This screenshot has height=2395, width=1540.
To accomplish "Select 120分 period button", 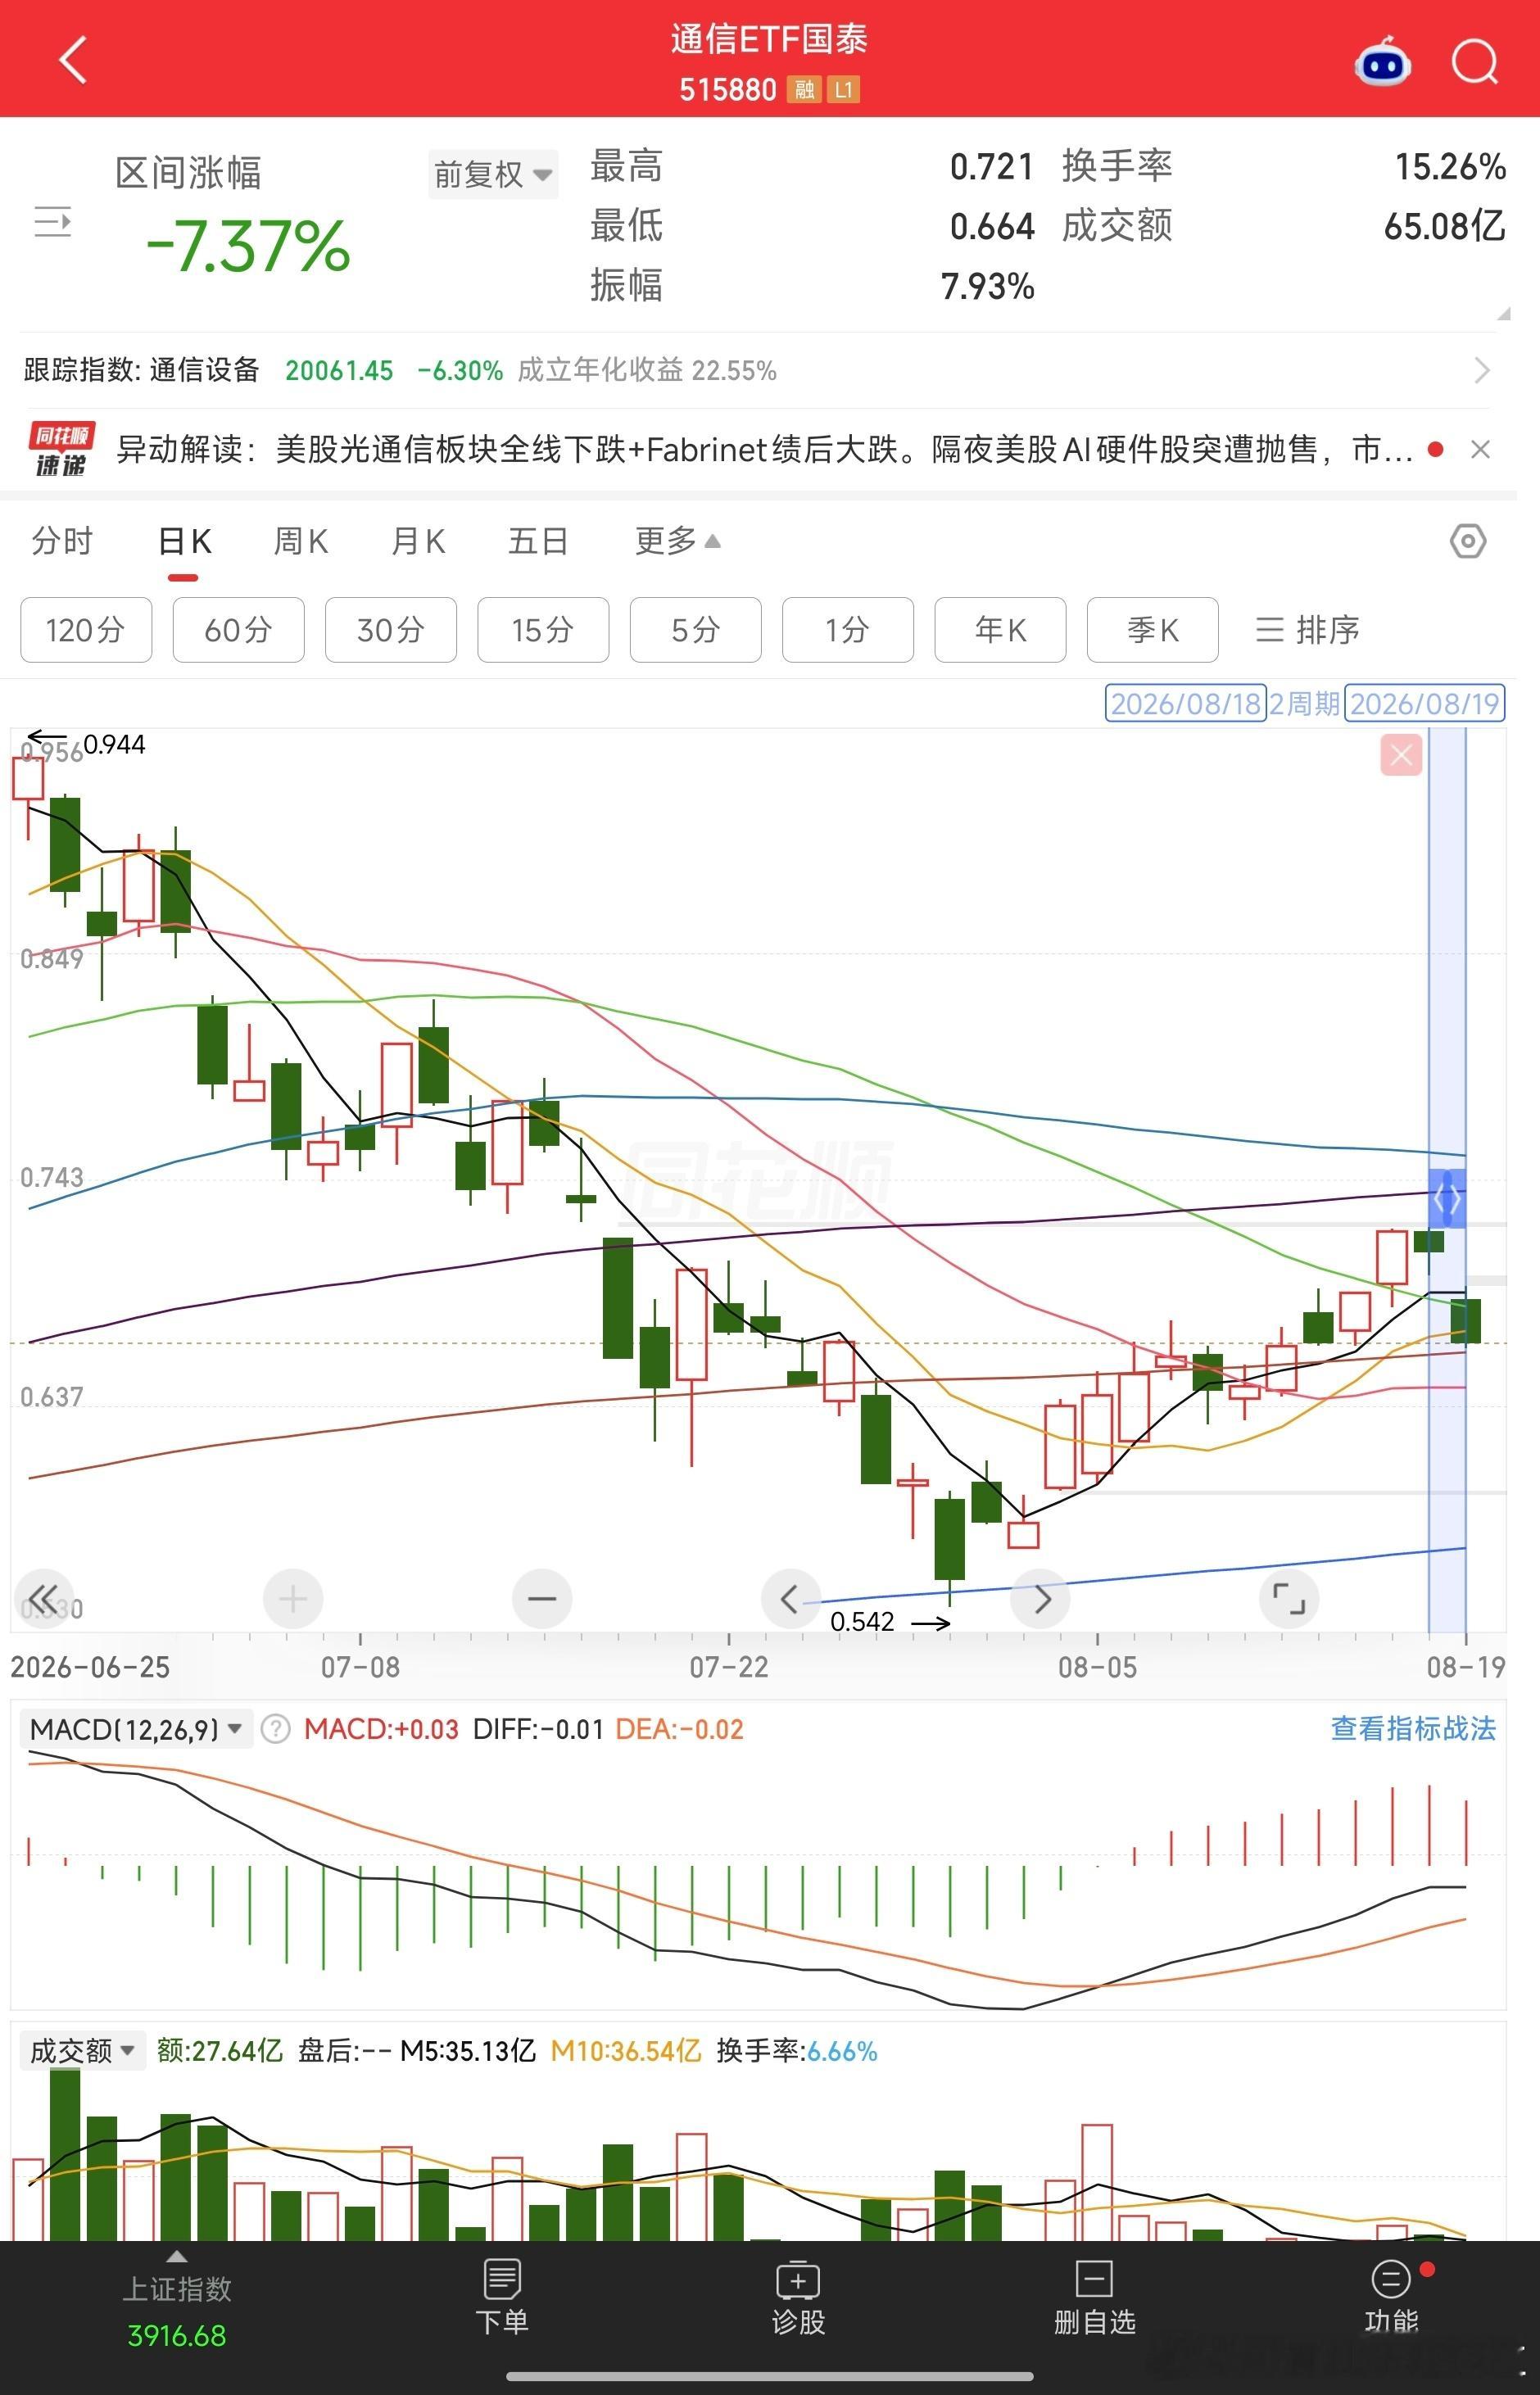I will click(x=86, y=630).
